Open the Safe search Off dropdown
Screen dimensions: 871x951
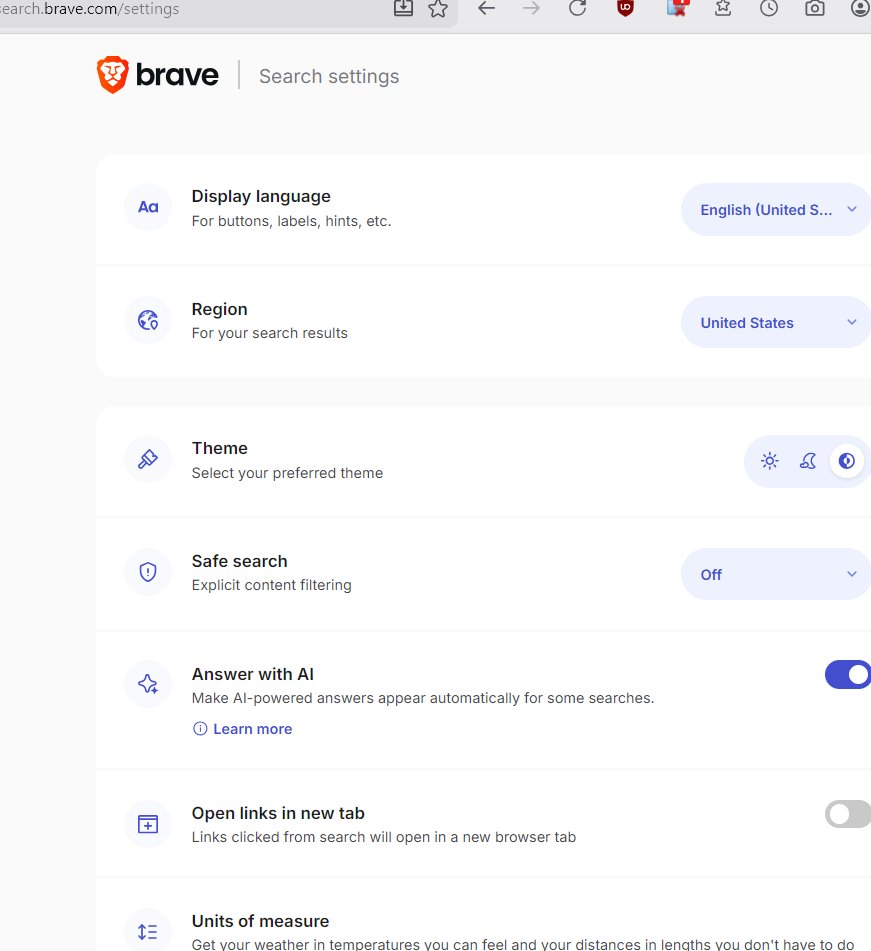tap(776, 574)
